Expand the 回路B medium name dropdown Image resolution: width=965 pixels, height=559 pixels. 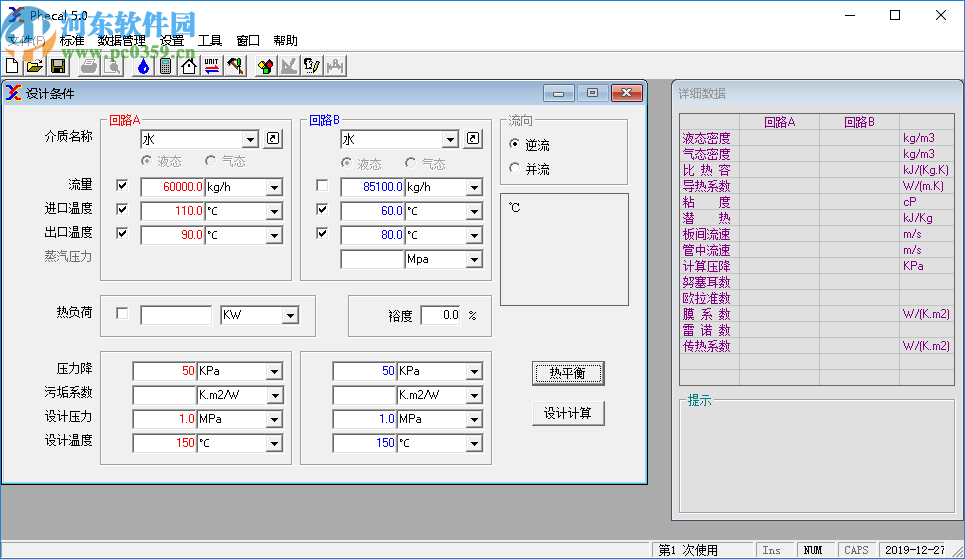450,140
